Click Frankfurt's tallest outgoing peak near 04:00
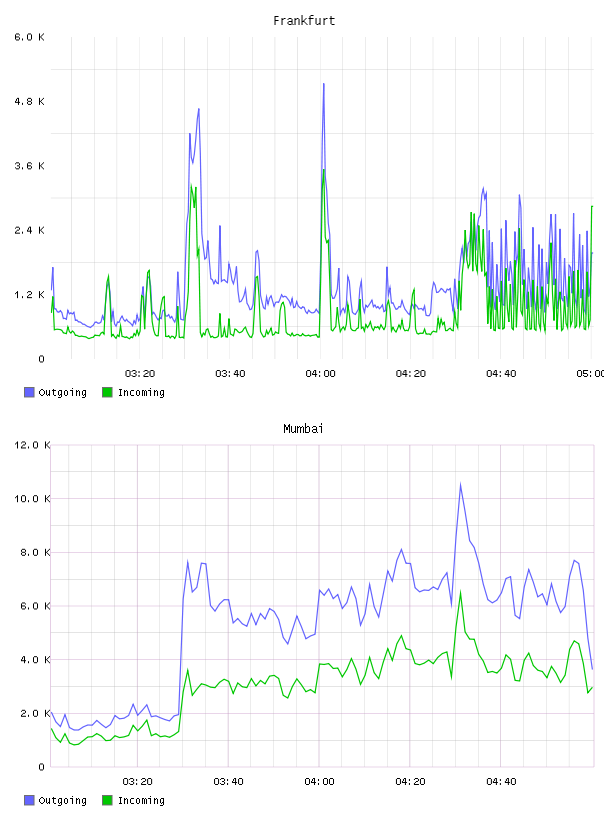Image resolution: width=608 pixels, height=816 pixels. pyautogui.click(x=324, y=84)
